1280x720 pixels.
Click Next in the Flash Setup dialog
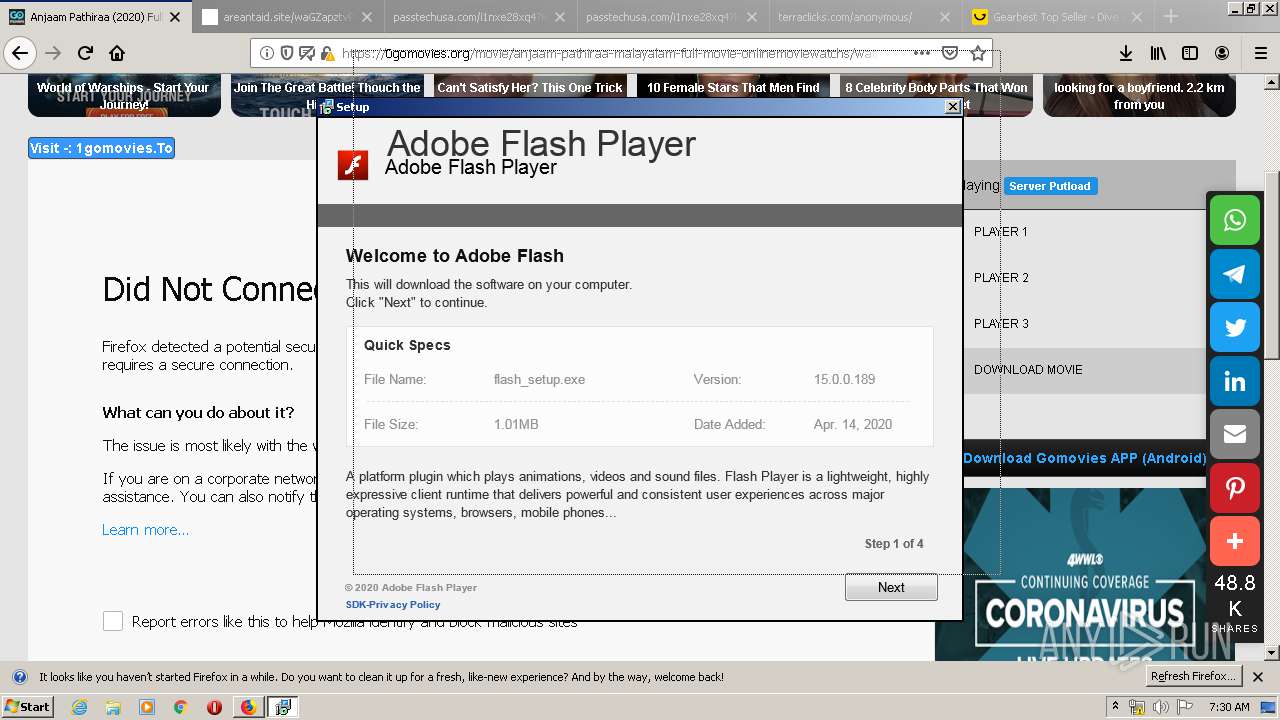pyautogui.click(x=891, y=587)
